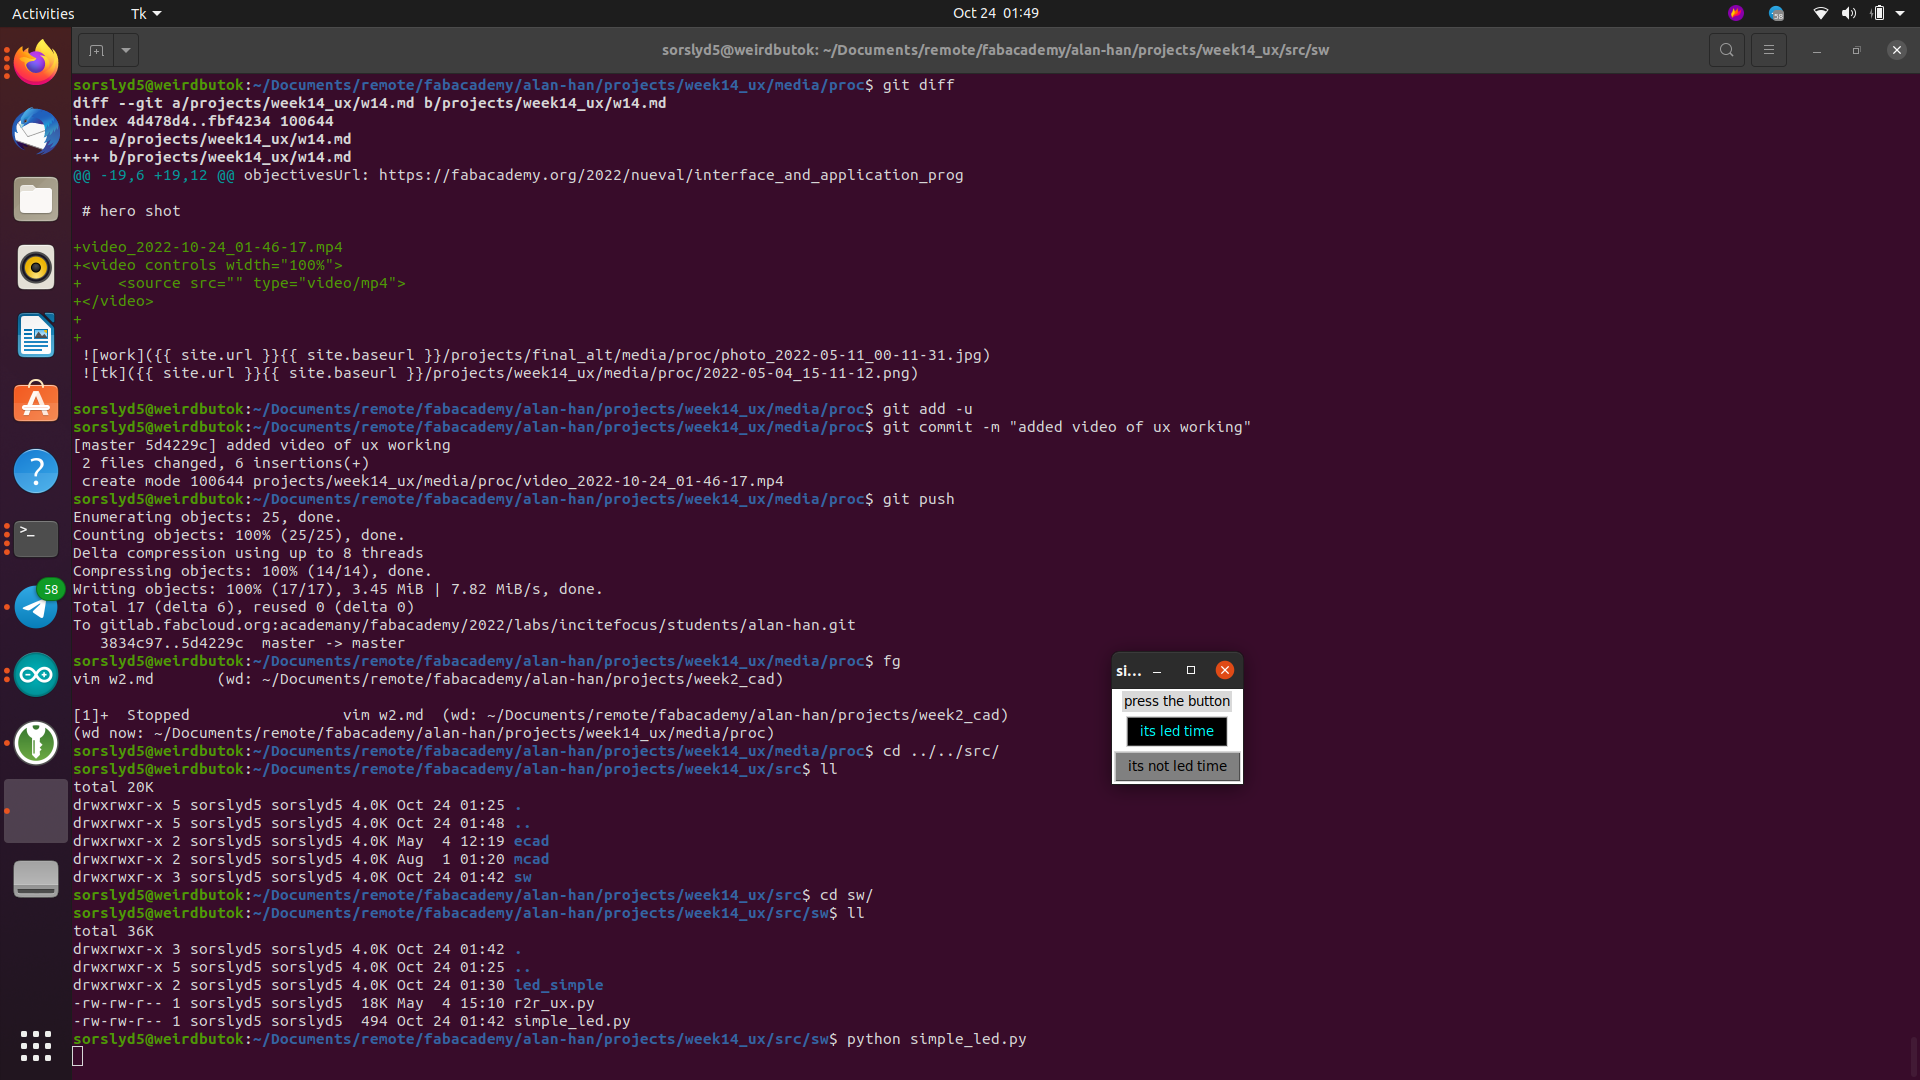Image resolution: width=1920 pixels, height=1080 pixels.
Task: Open the Help dock icon
Action: pyautogui.click(x=36, y=470)
